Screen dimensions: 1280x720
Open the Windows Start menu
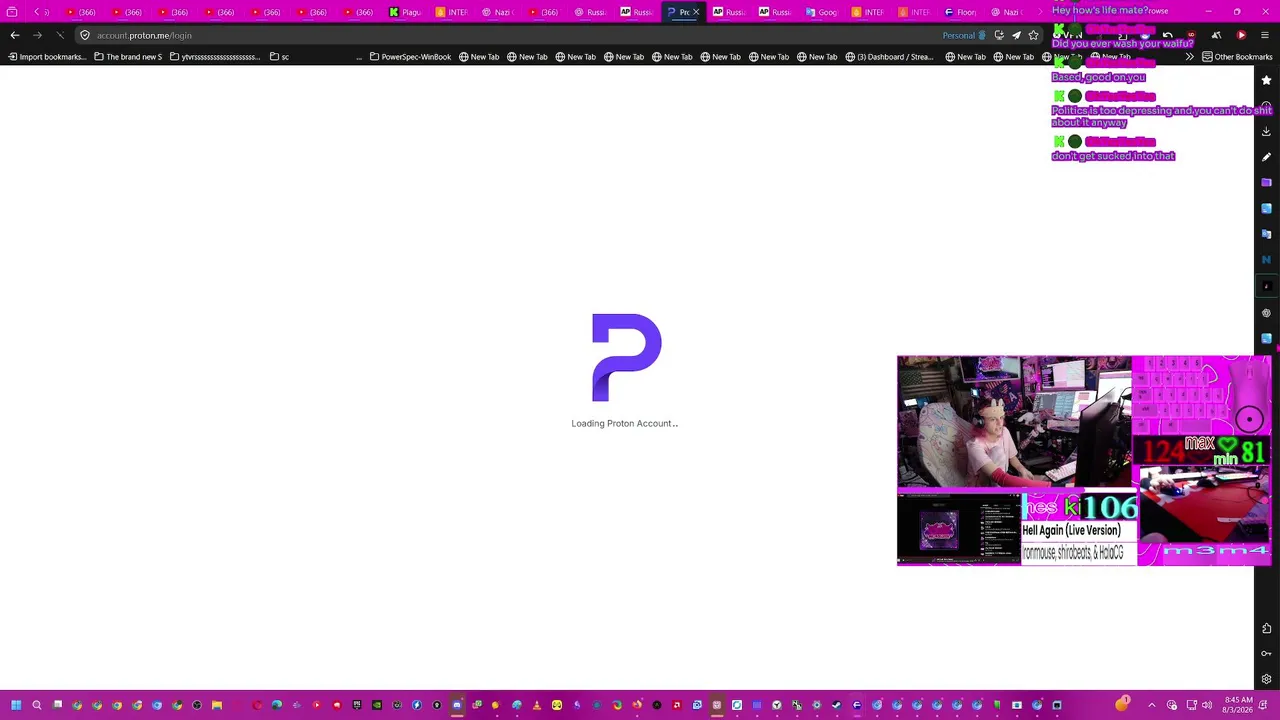(16, 705)
